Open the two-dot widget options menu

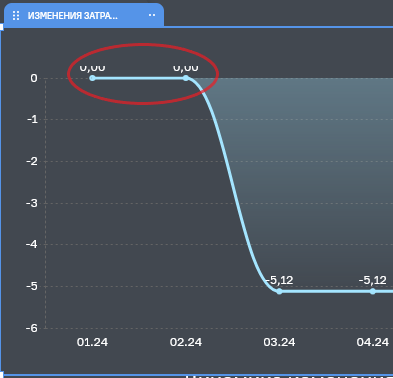[x=152, y=15]
